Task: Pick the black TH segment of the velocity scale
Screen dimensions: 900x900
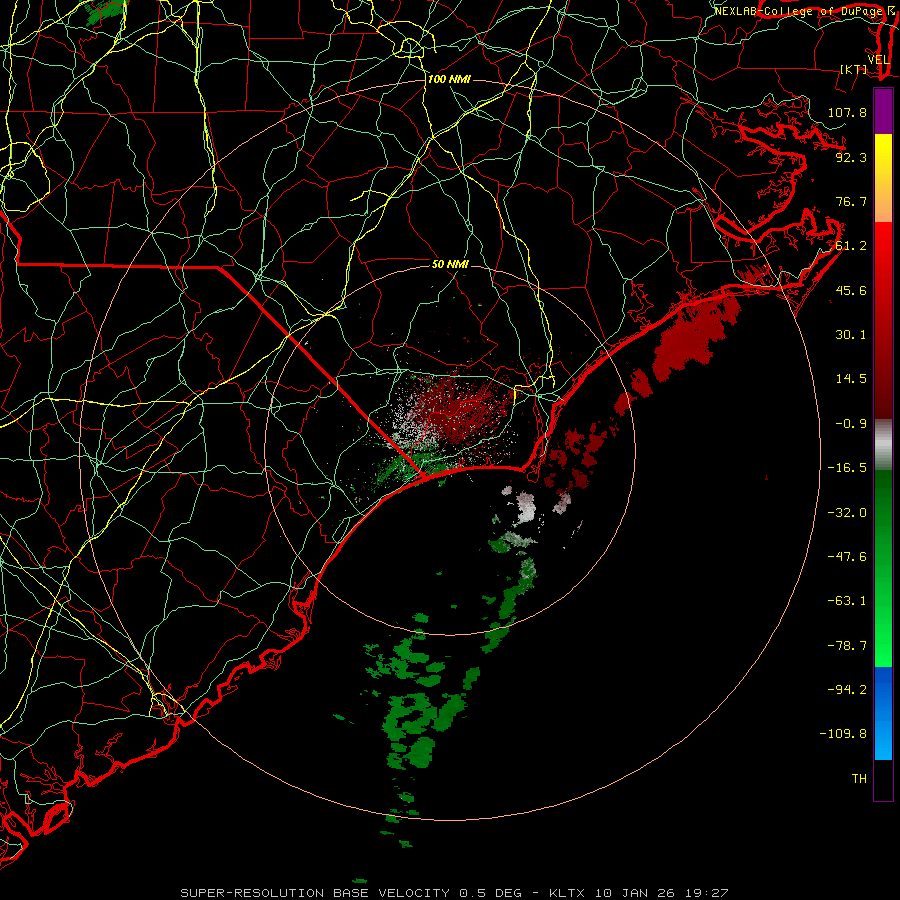Action: pos(883,780)
